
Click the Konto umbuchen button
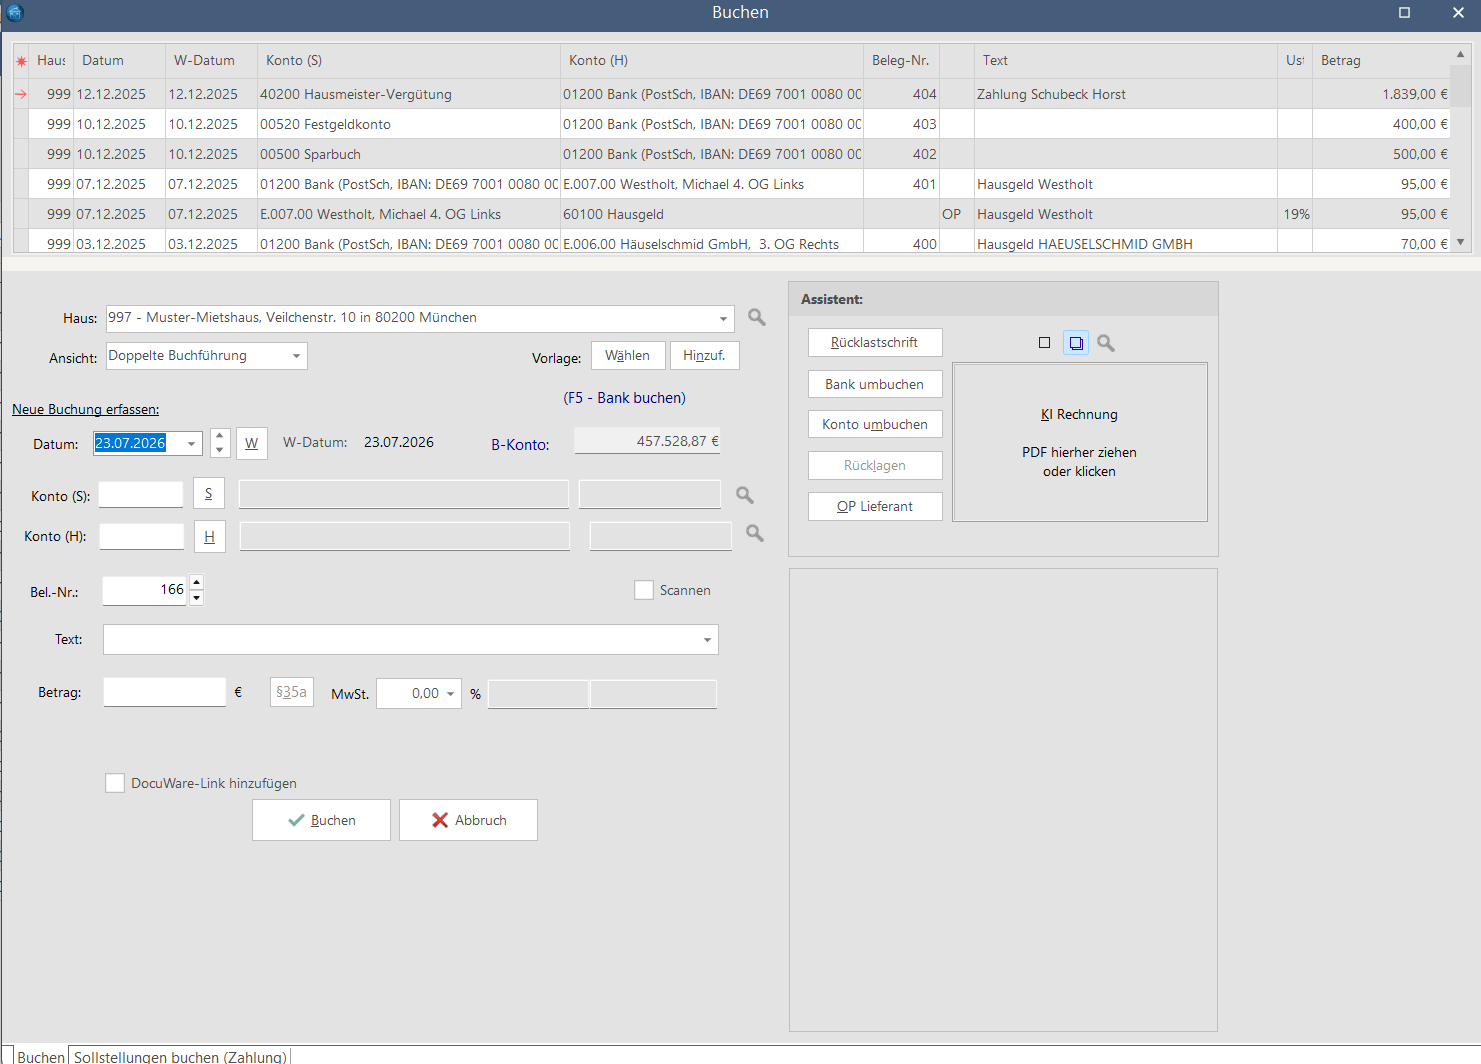(x=875, y=425)
